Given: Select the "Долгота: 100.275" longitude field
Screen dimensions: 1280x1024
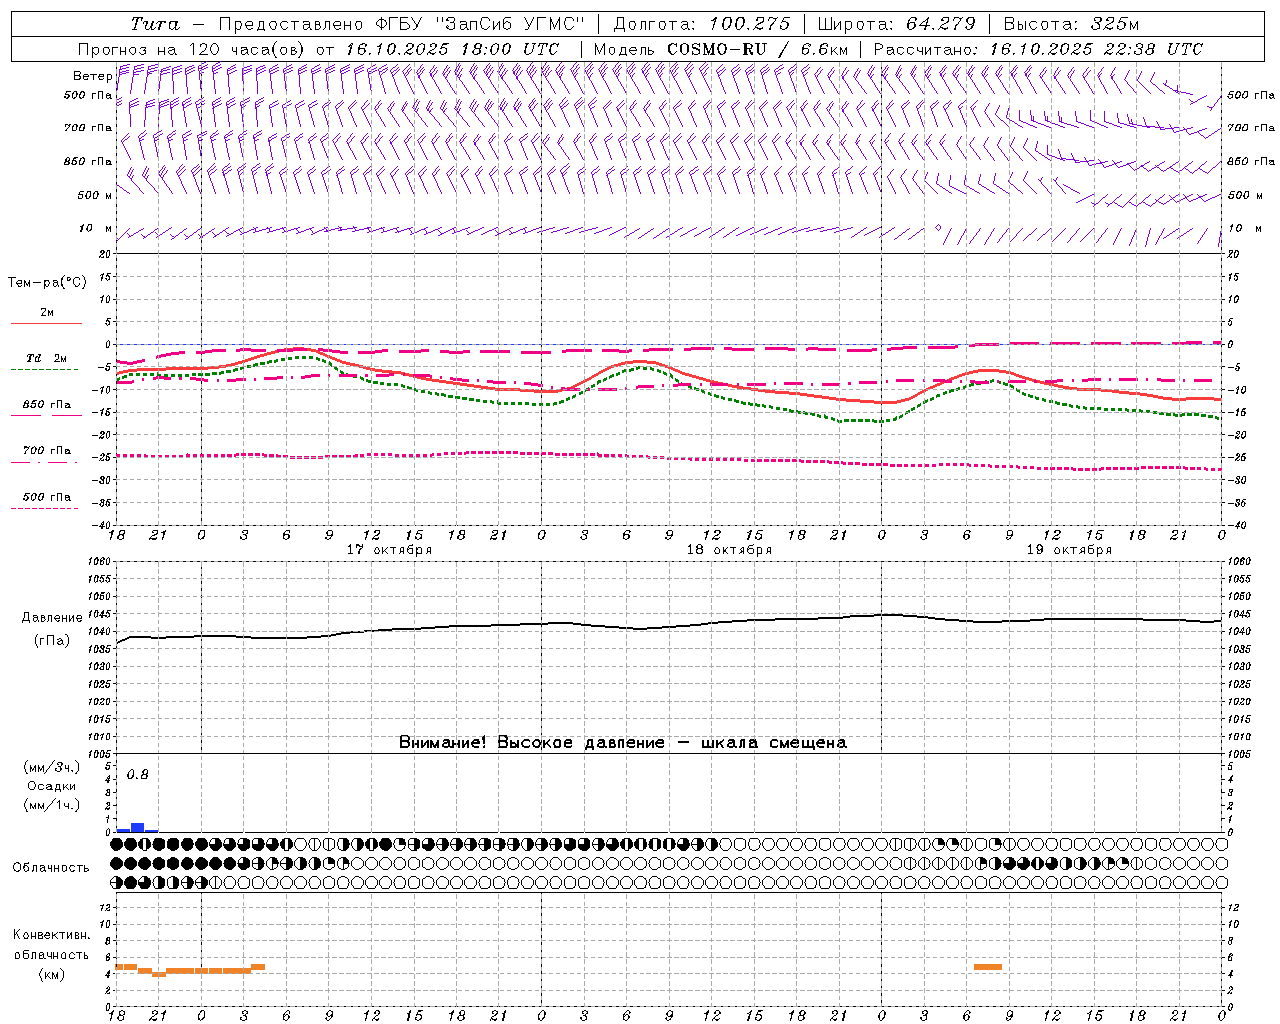Looking at the screenshot, I should [702, 24].
